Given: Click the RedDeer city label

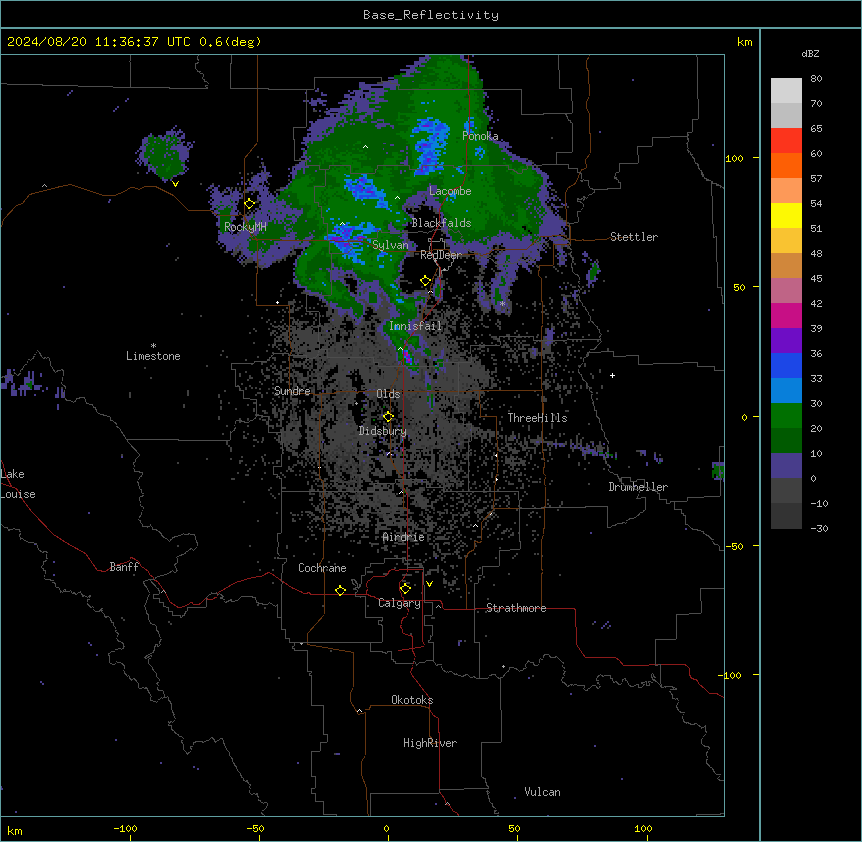Looking at the screenshot, I should click(441, 255).
